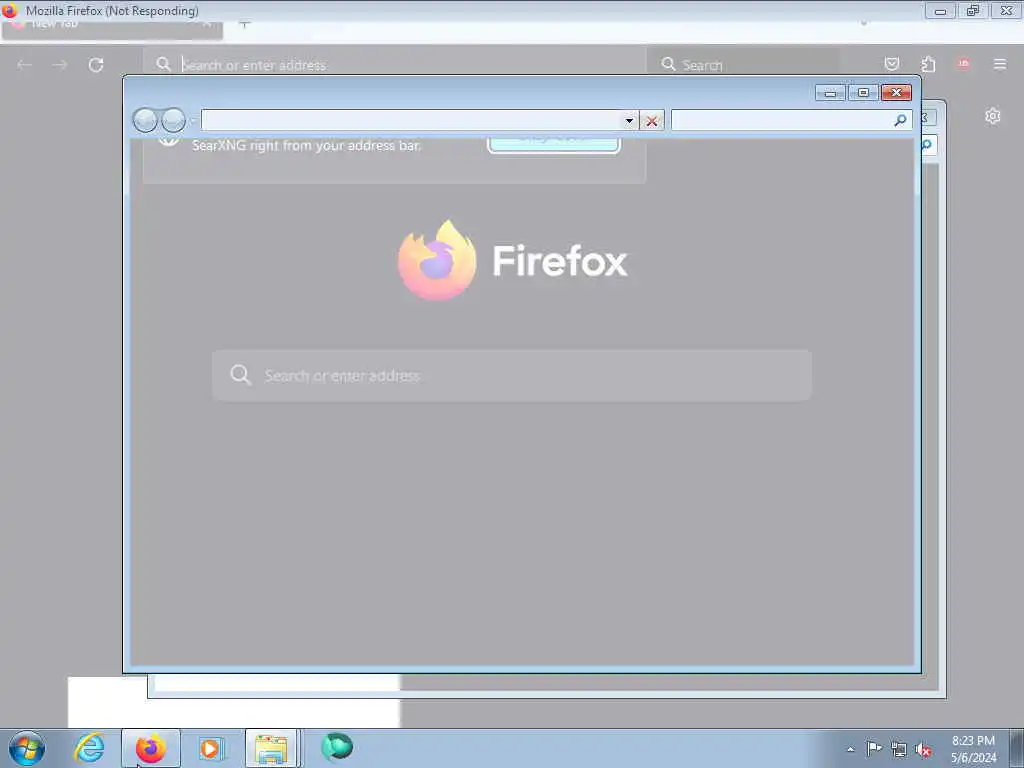Click the Show desktop strip
The image size is (1024, 768).
(x=1017, y=748)
